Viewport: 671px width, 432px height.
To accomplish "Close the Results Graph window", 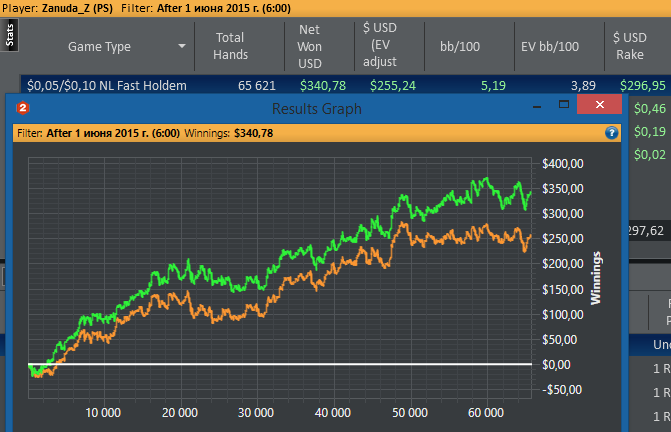I will coord(600,104).
